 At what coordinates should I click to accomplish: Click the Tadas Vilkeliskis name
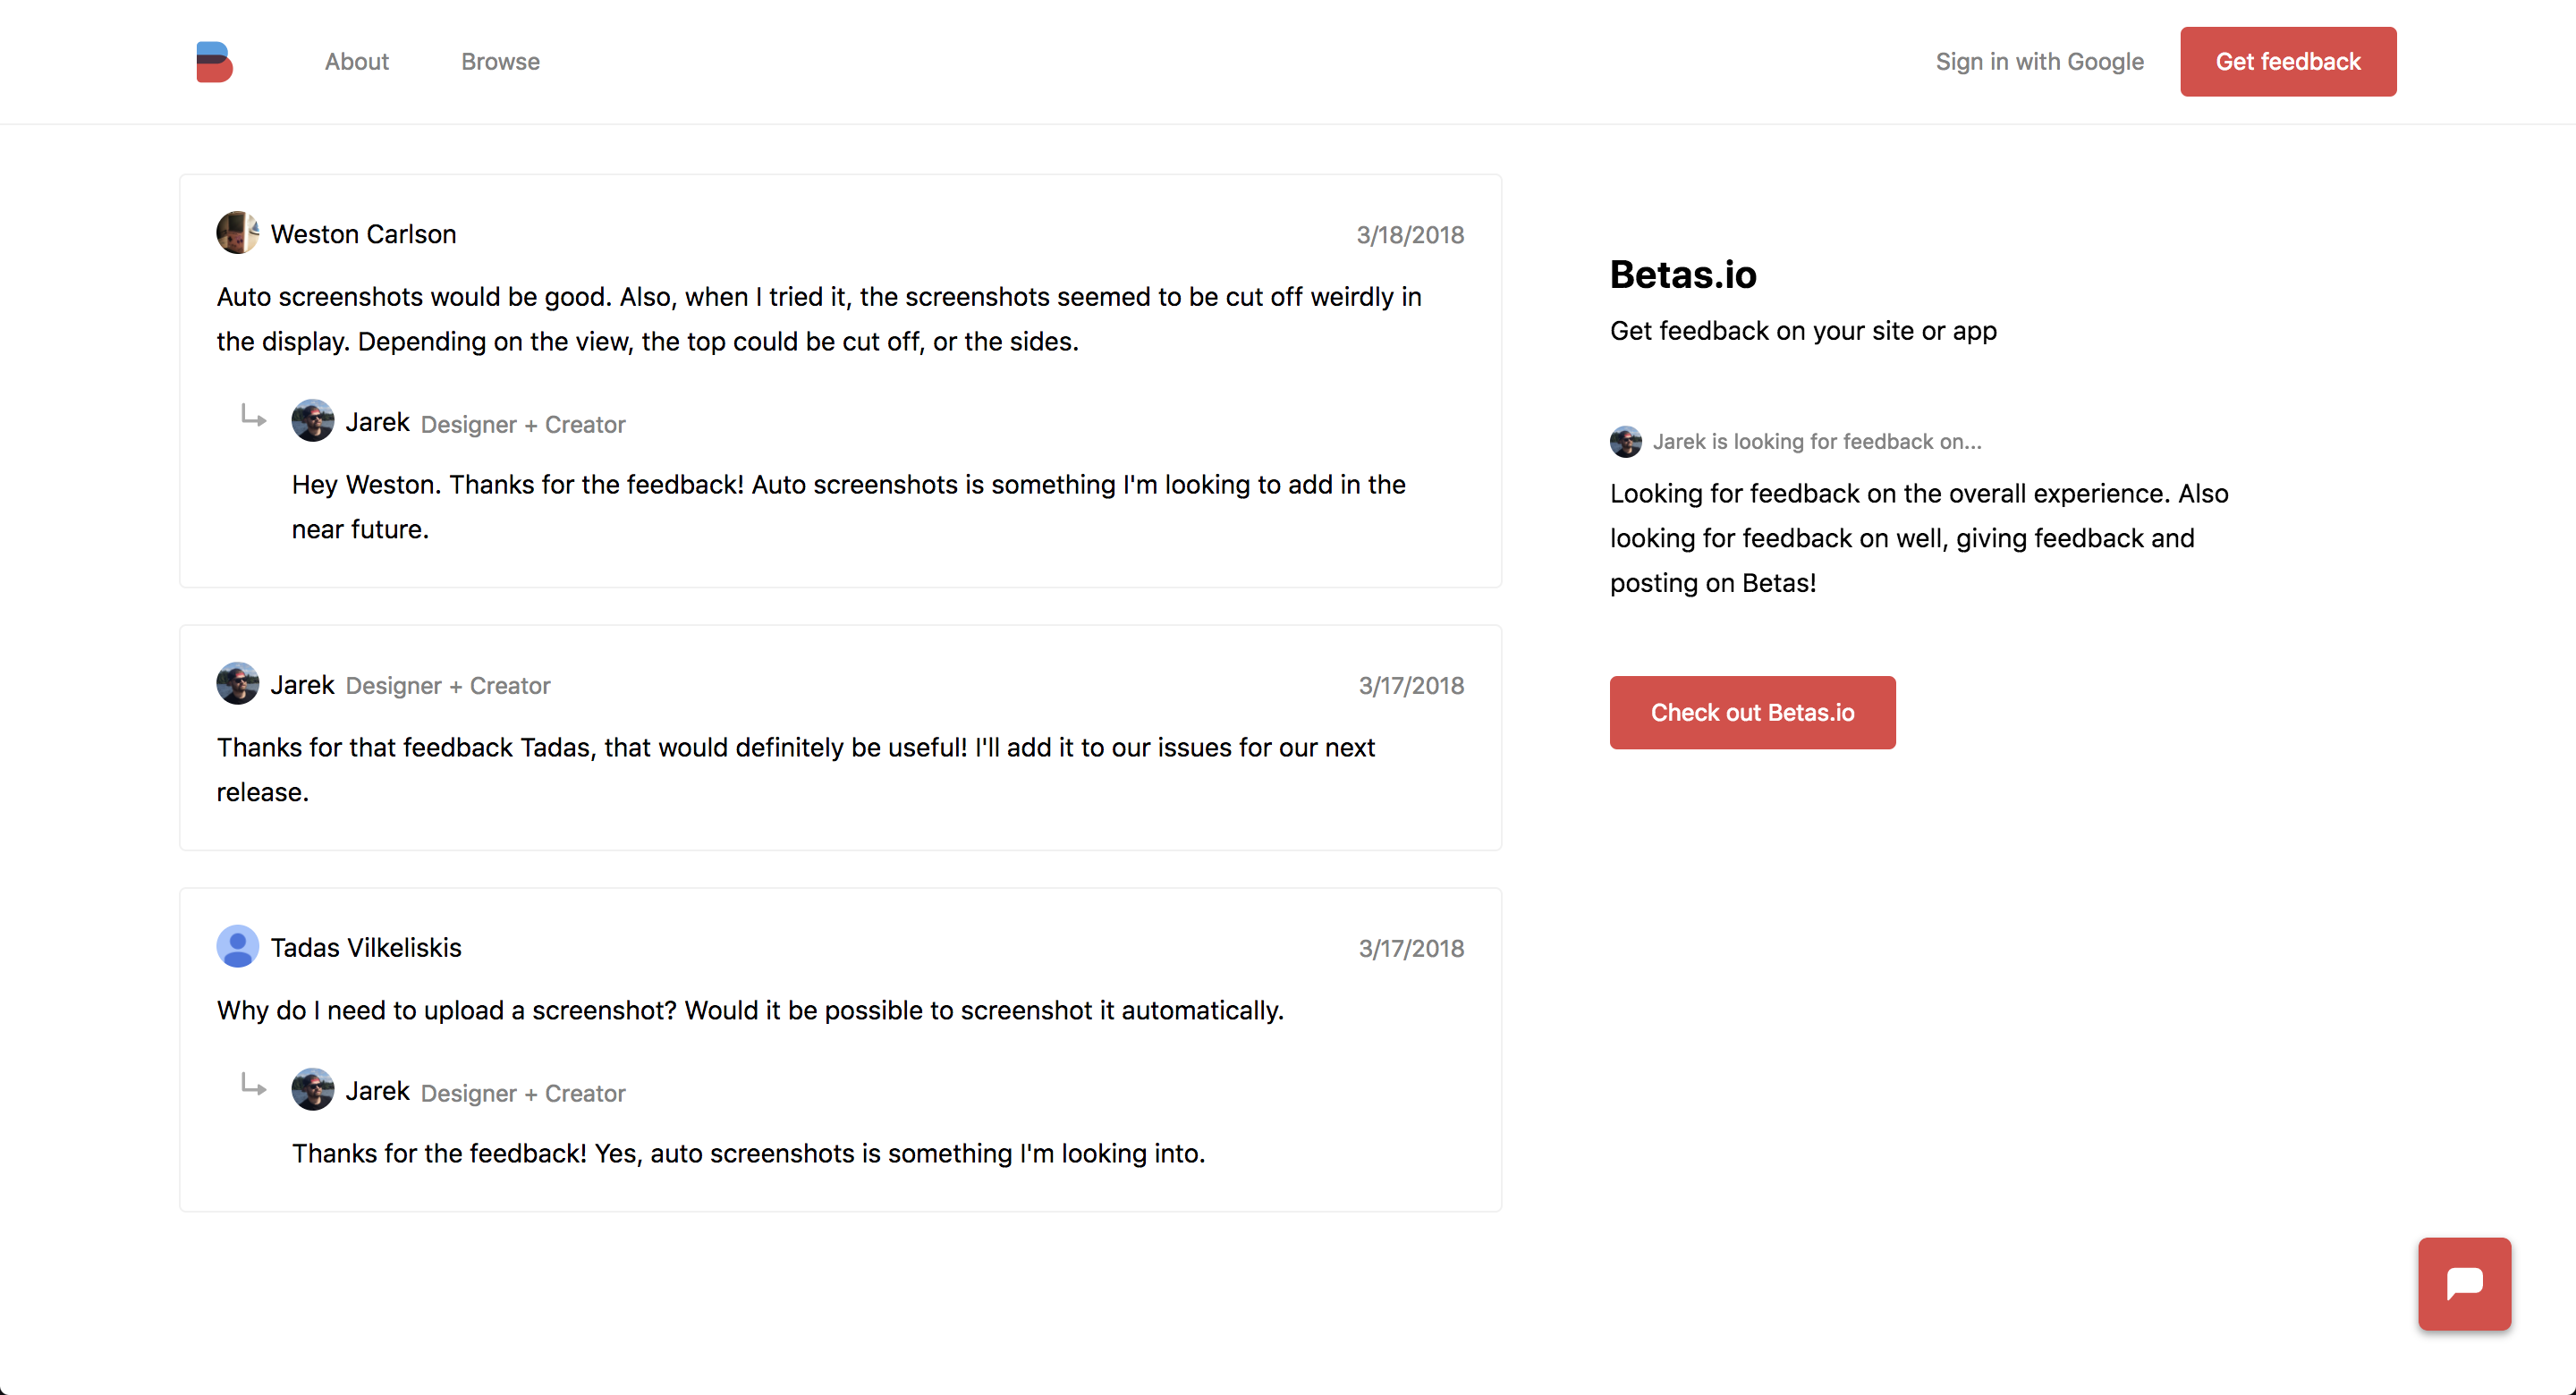[x=366, y=947]
